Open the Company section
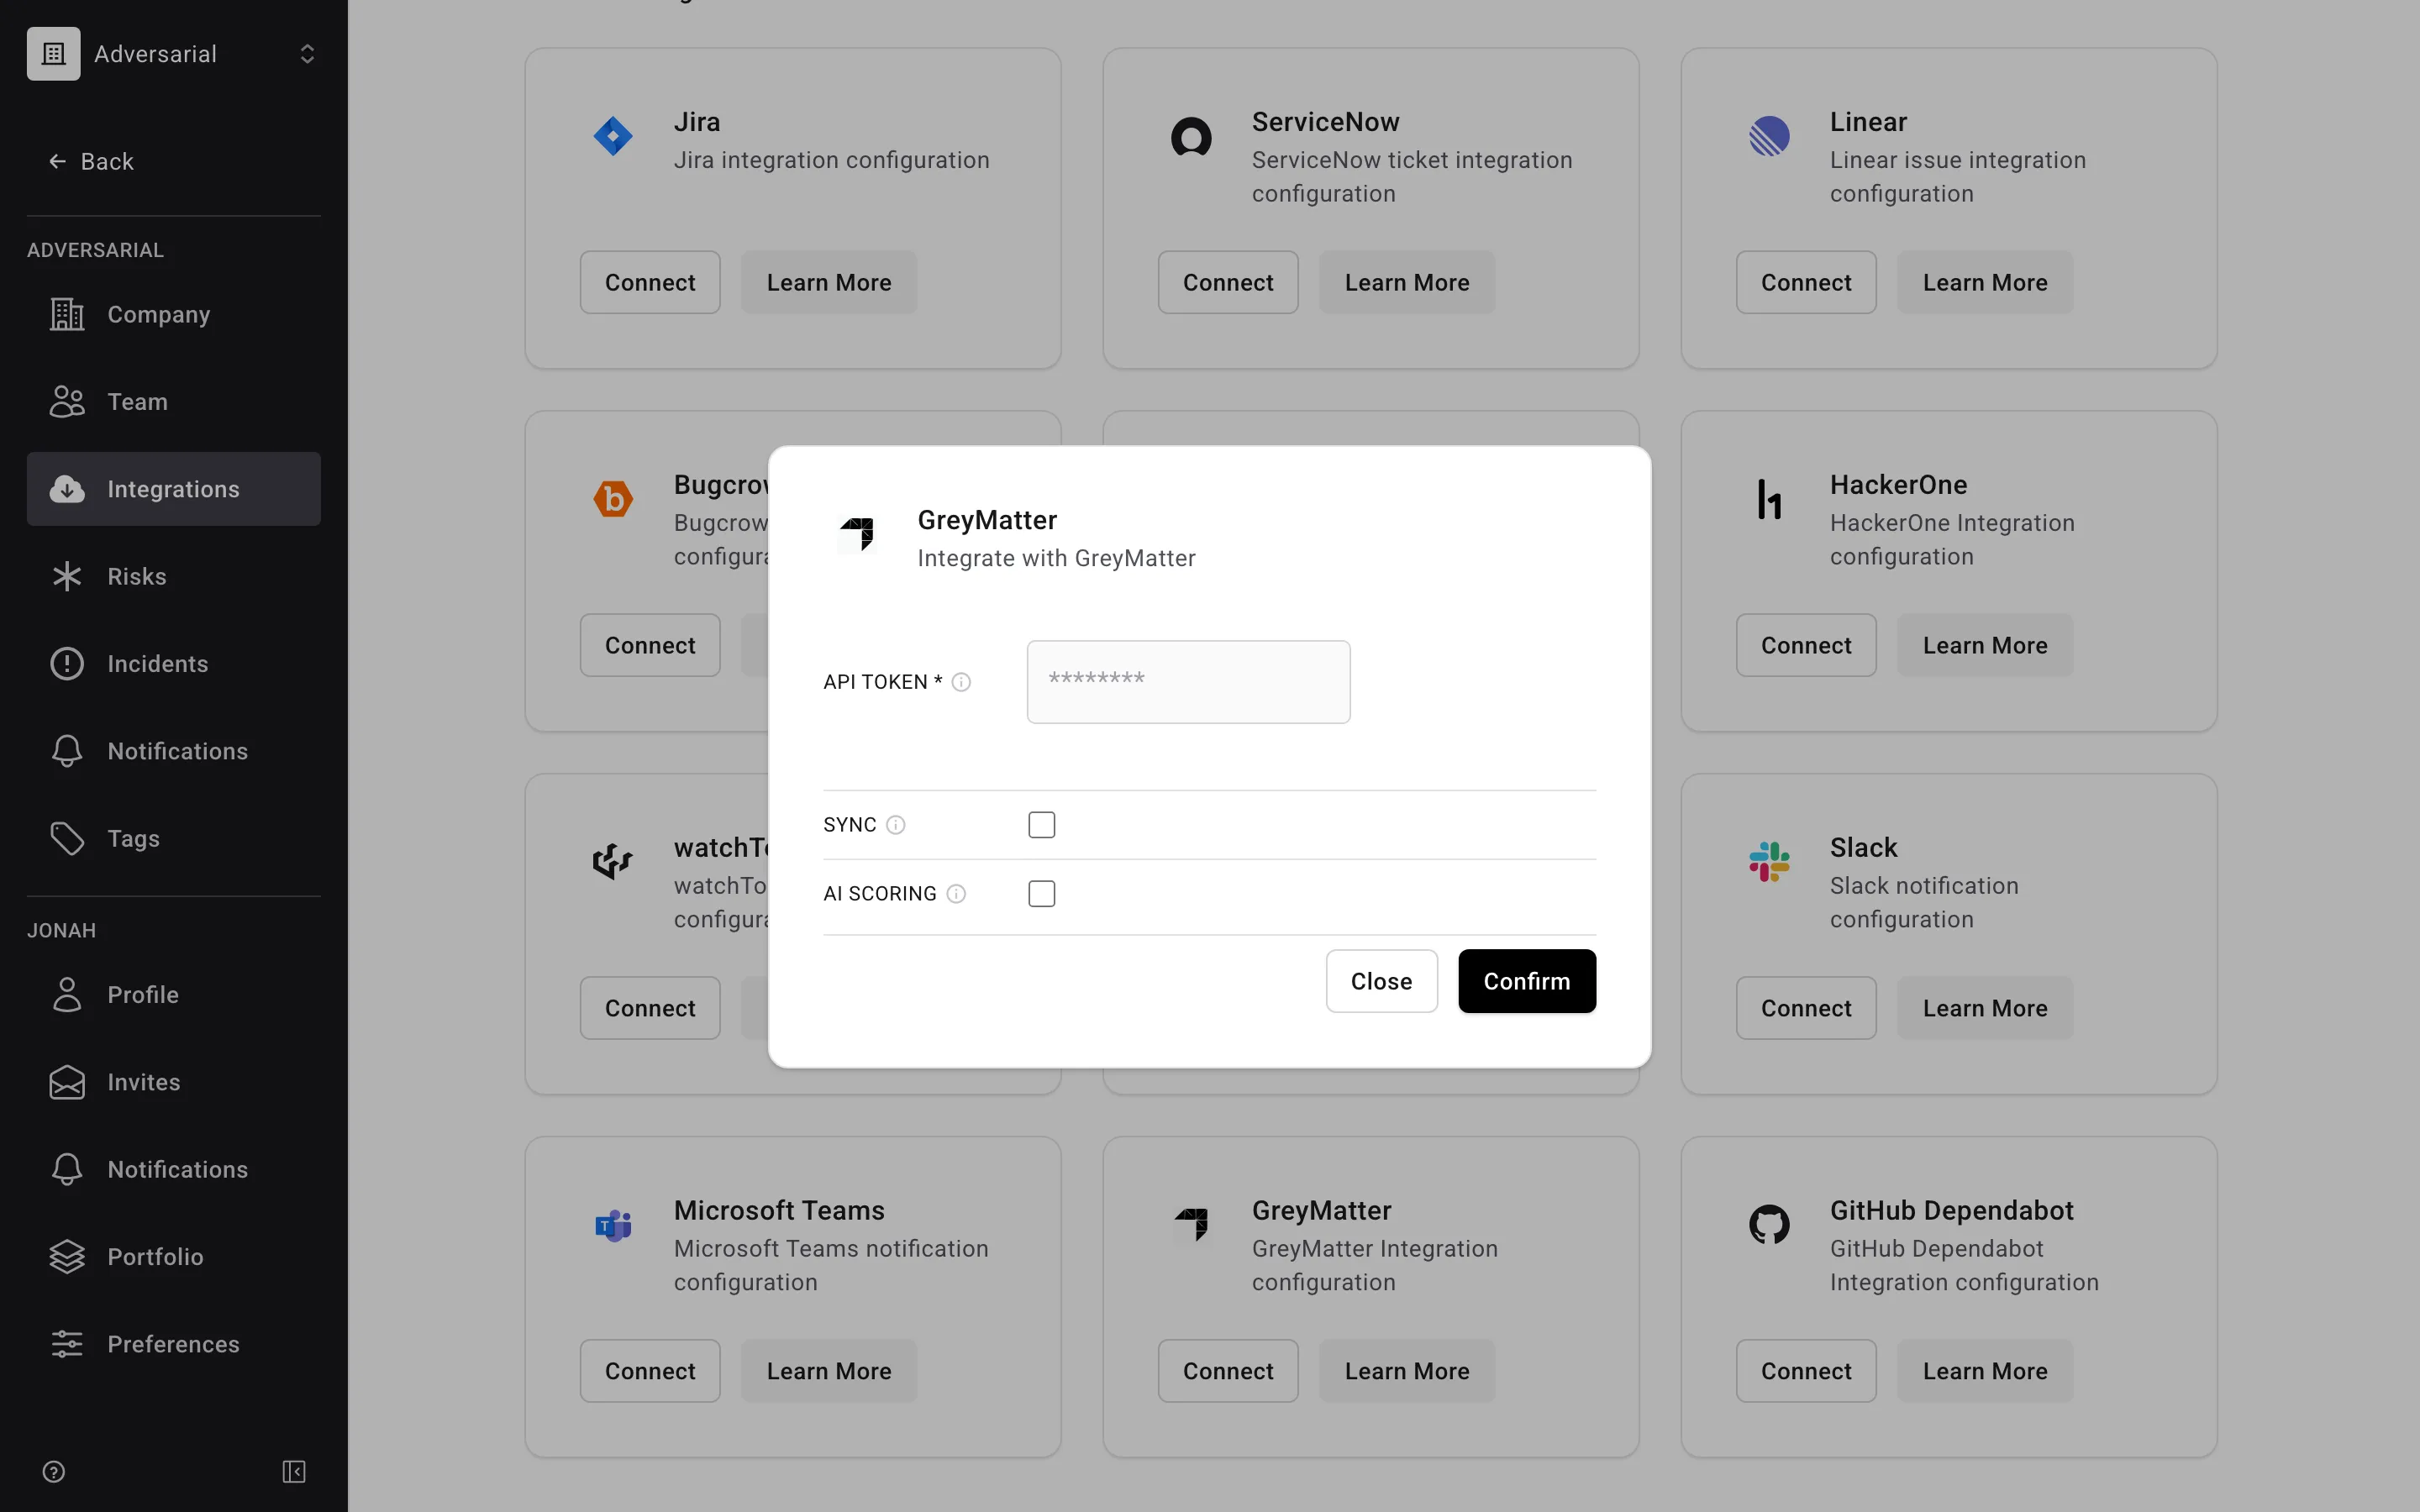The image size is (2420, 1512). [x=173, y=314]
